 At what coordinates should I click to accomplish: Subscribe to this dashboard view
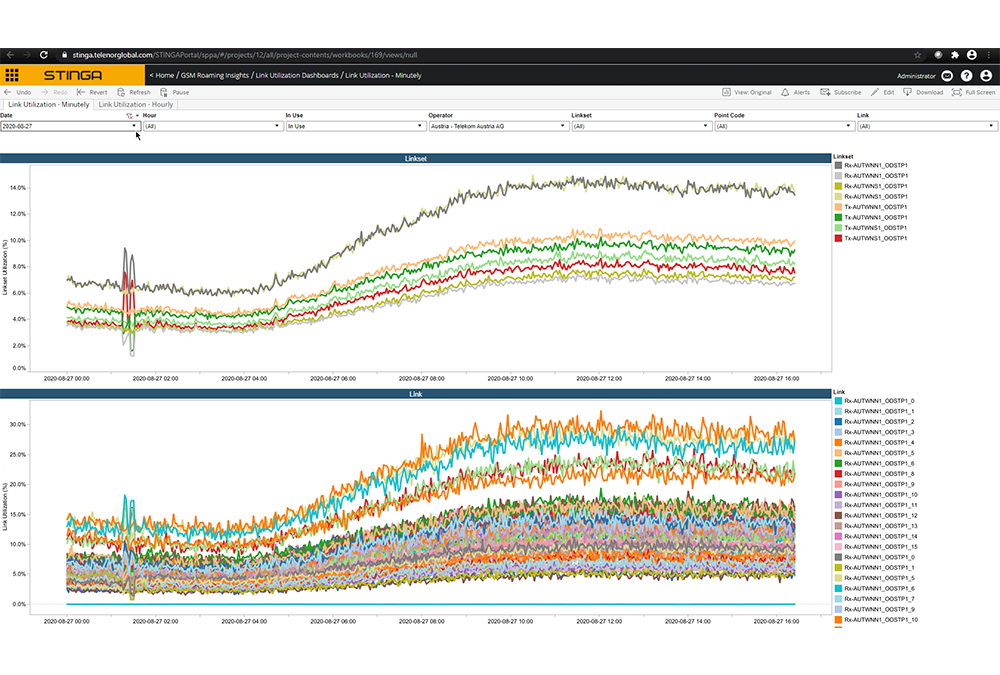pyautogui.click(x=841, y=93)
